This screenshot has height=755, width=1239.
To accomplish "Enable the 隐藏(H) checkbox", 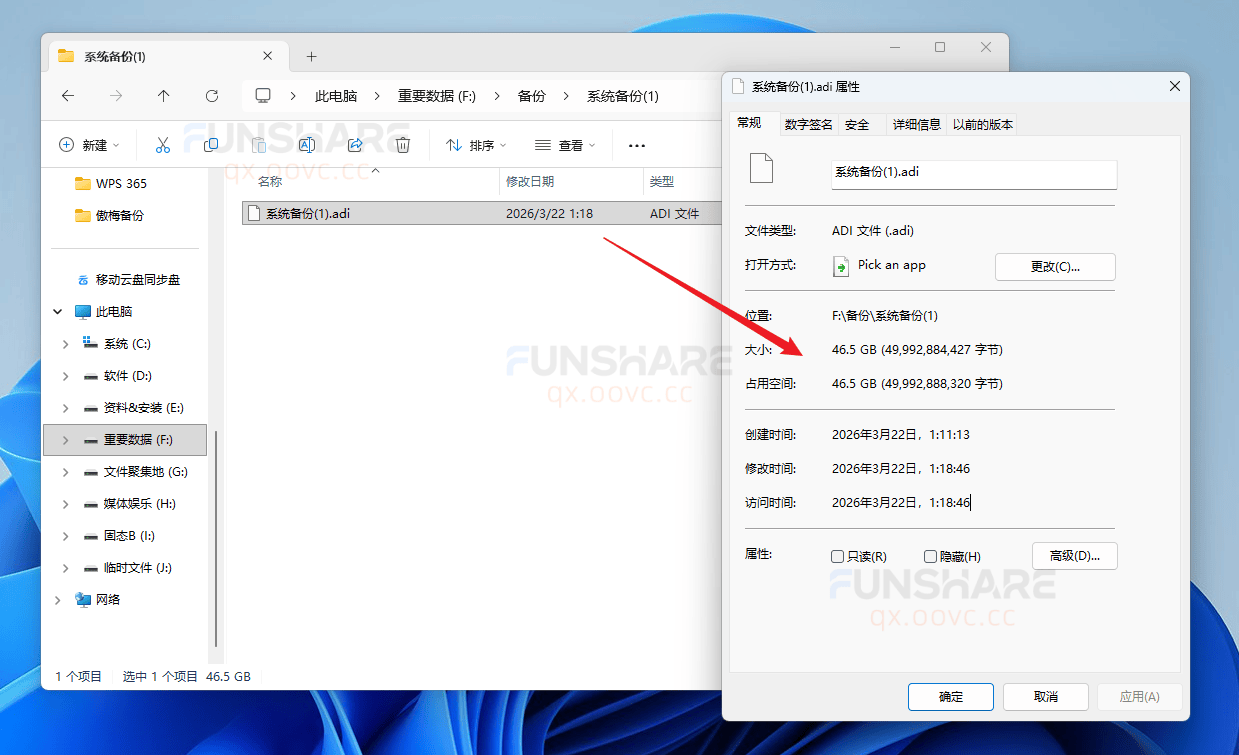I will point(930,556).
